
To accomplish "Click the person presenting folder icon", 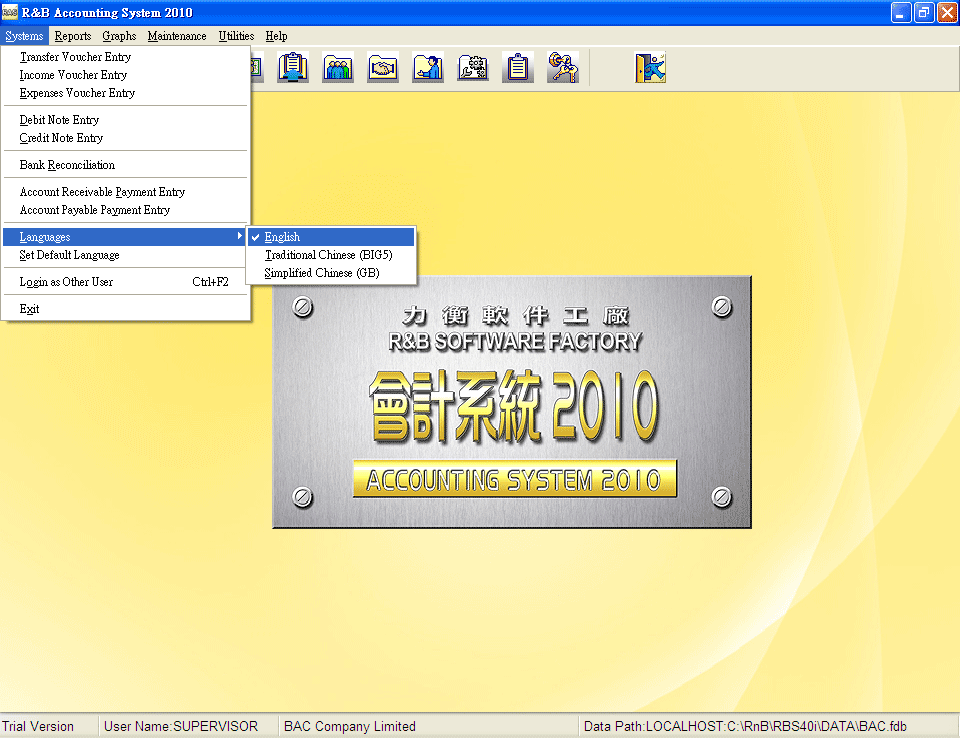I will coord(428,67).
